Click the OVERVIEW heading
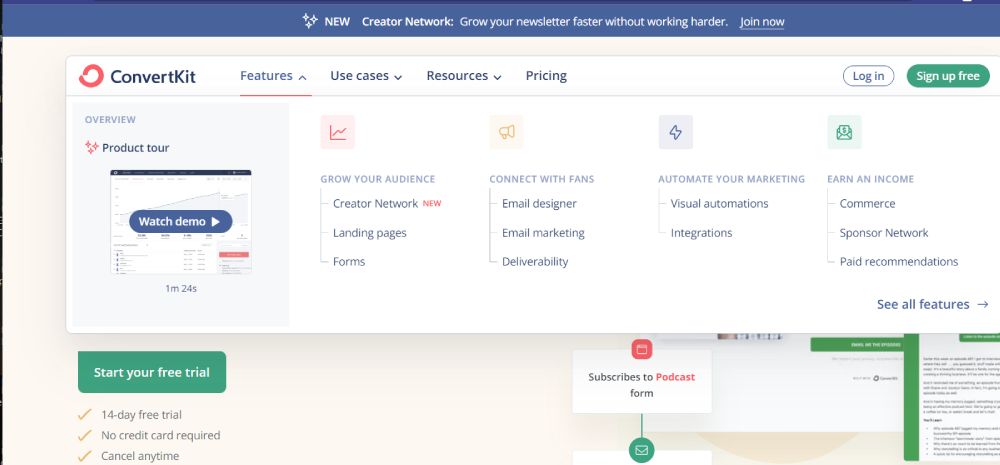The image size is (1000, 465). pos(110,119)
